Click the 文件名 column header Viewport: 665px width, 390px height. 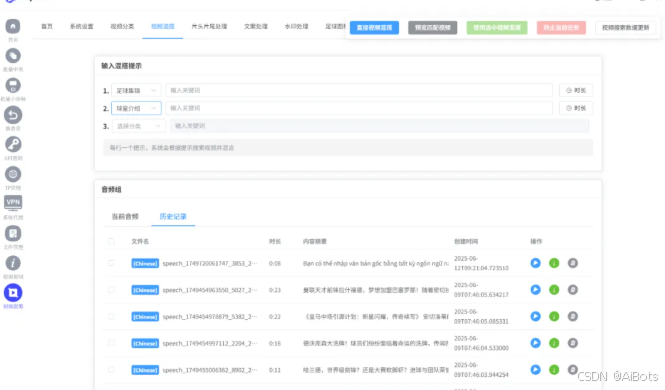140,241
